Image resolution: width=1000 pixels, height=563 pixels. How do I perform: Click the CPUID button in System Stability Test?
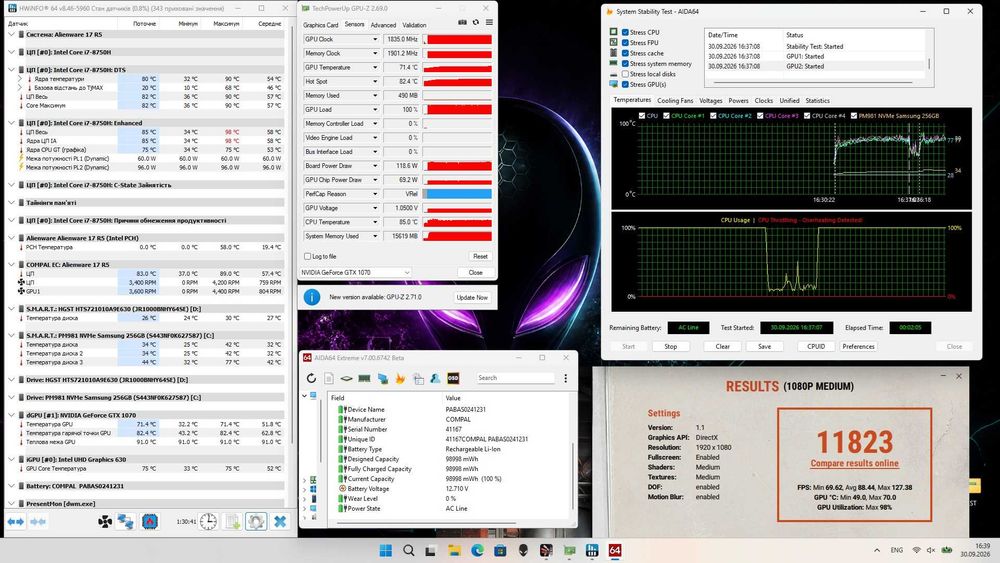coord(816,346)
